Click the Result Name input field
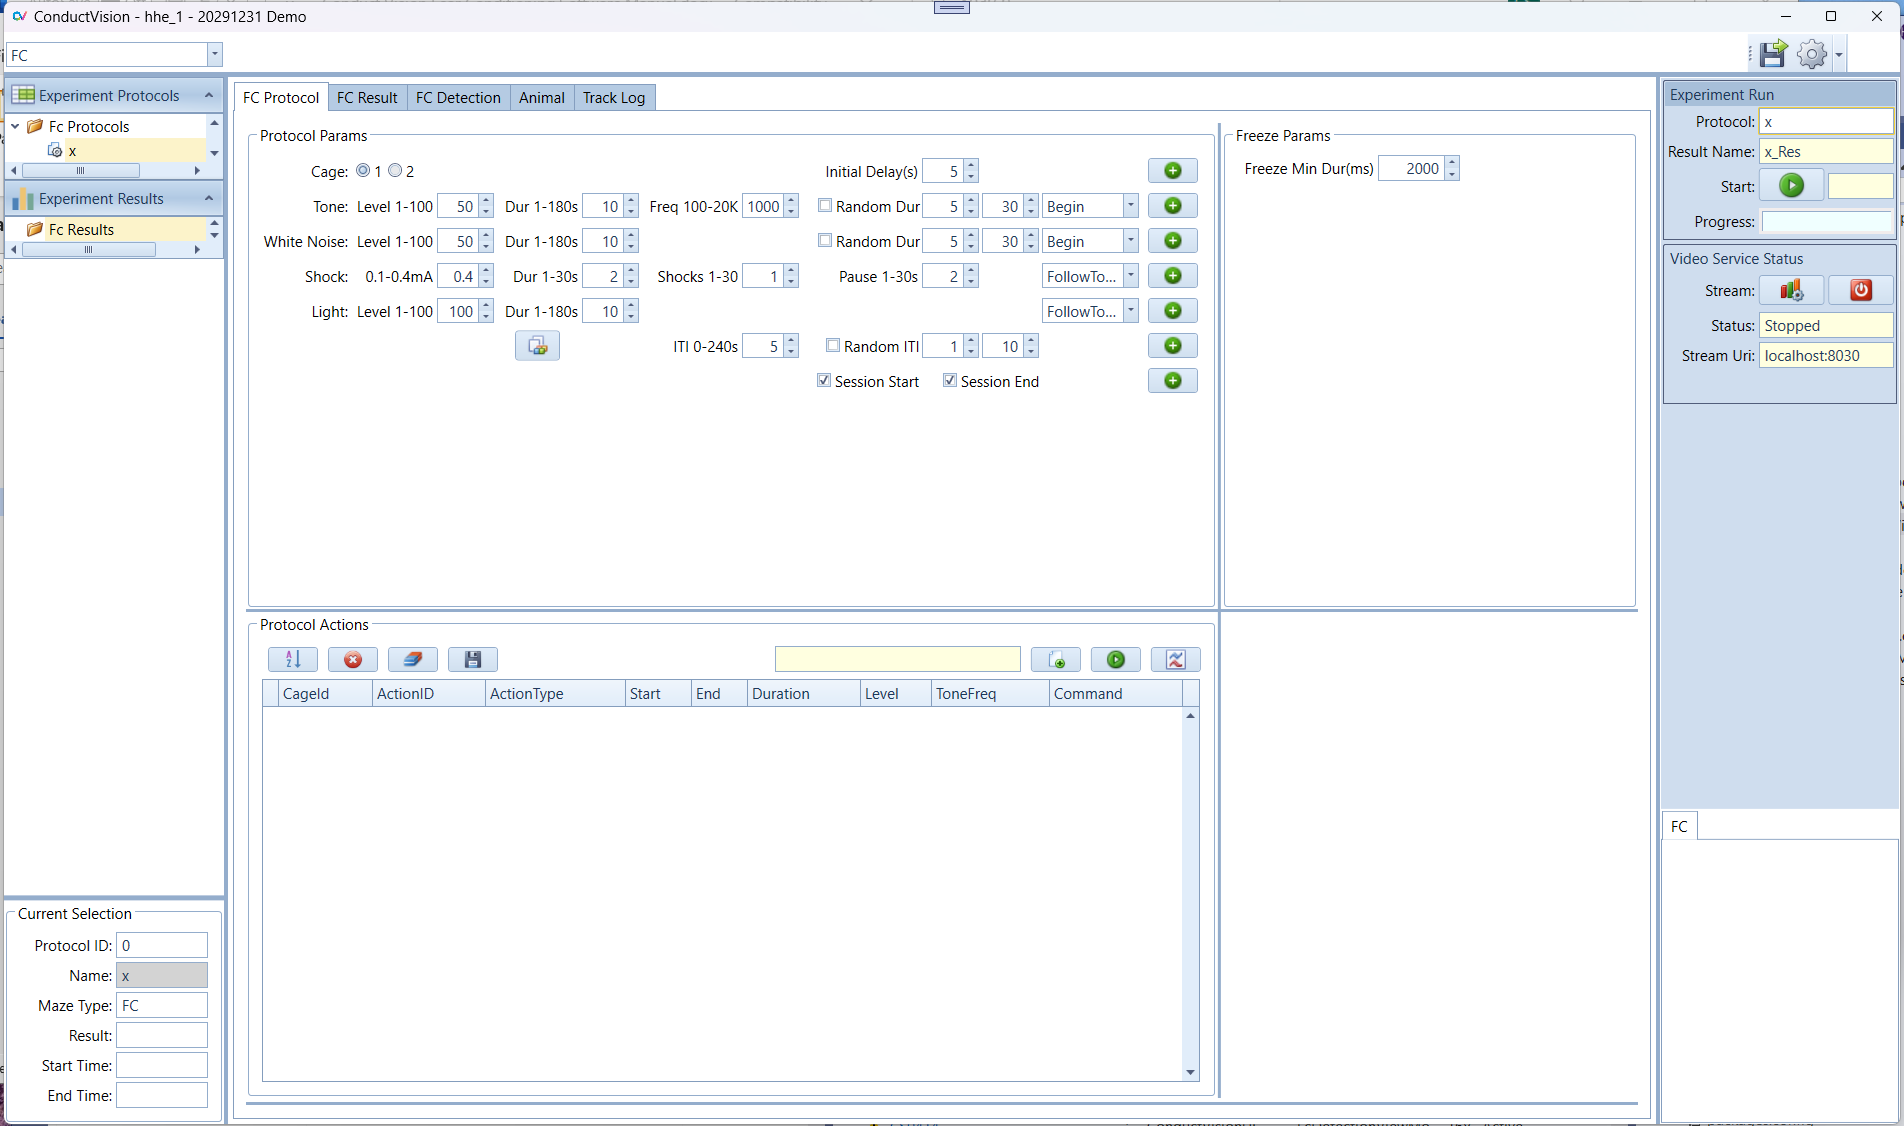This screenshot has width=1904, height=1126. coord(1825,152)
